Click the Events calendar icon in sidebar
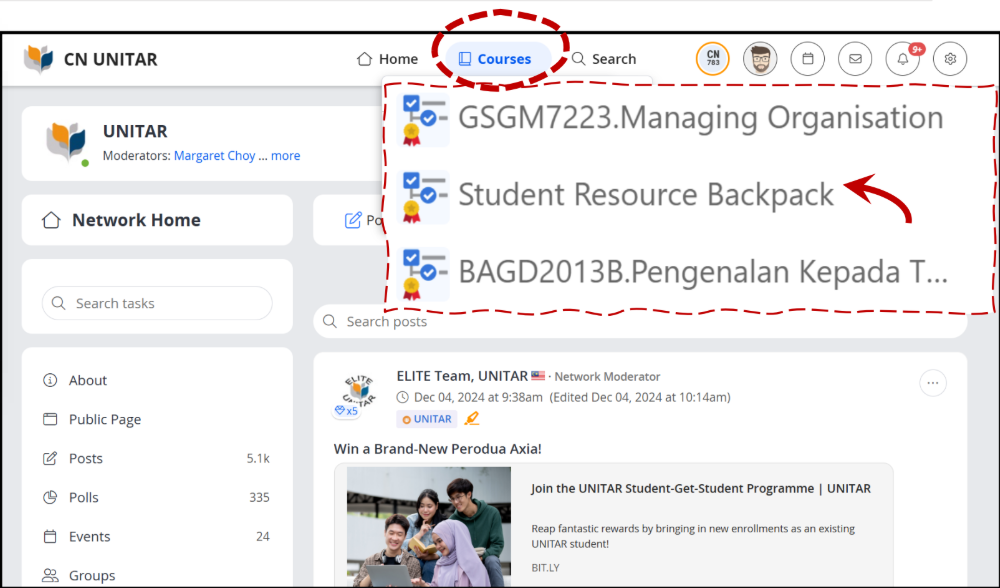The width and height of the screenshot is (1000, 588). coord(50,536)
